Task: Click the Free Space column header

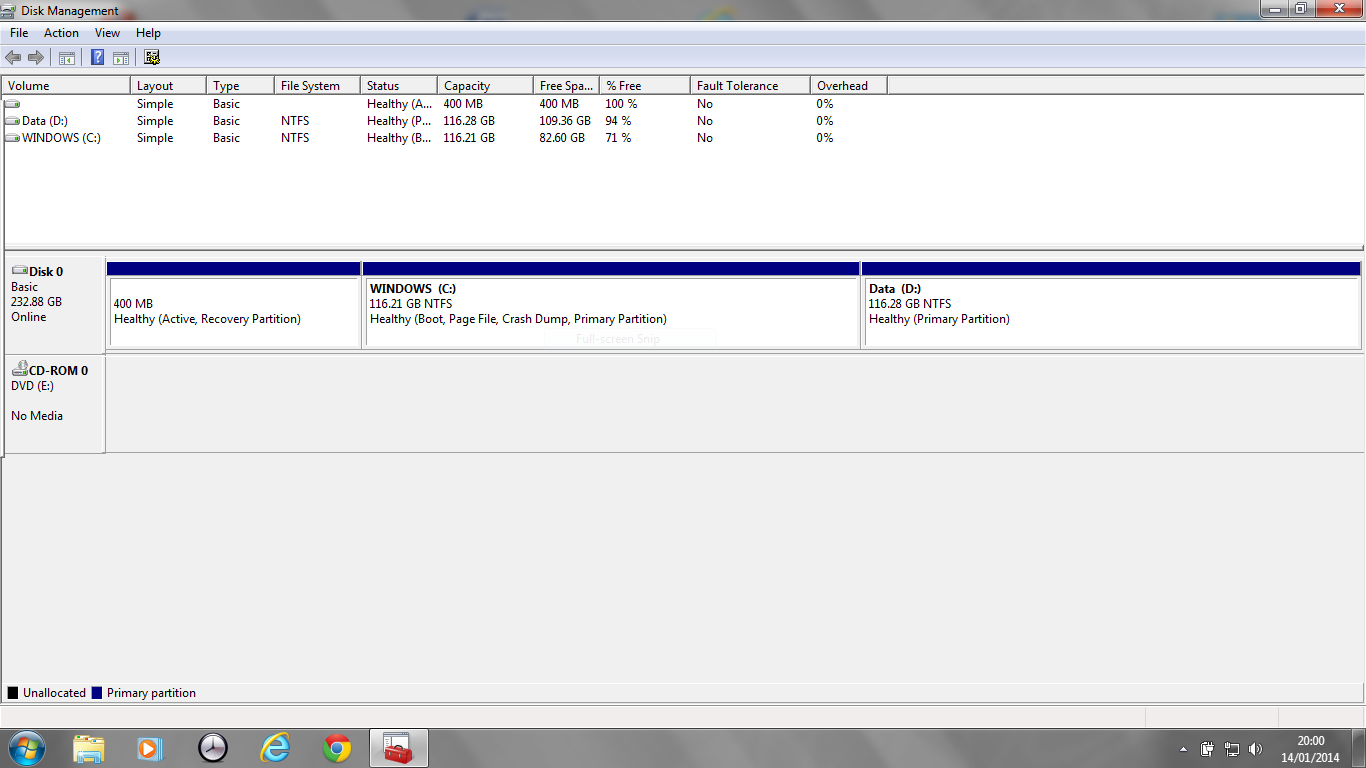Action: (x=566, y=86)
